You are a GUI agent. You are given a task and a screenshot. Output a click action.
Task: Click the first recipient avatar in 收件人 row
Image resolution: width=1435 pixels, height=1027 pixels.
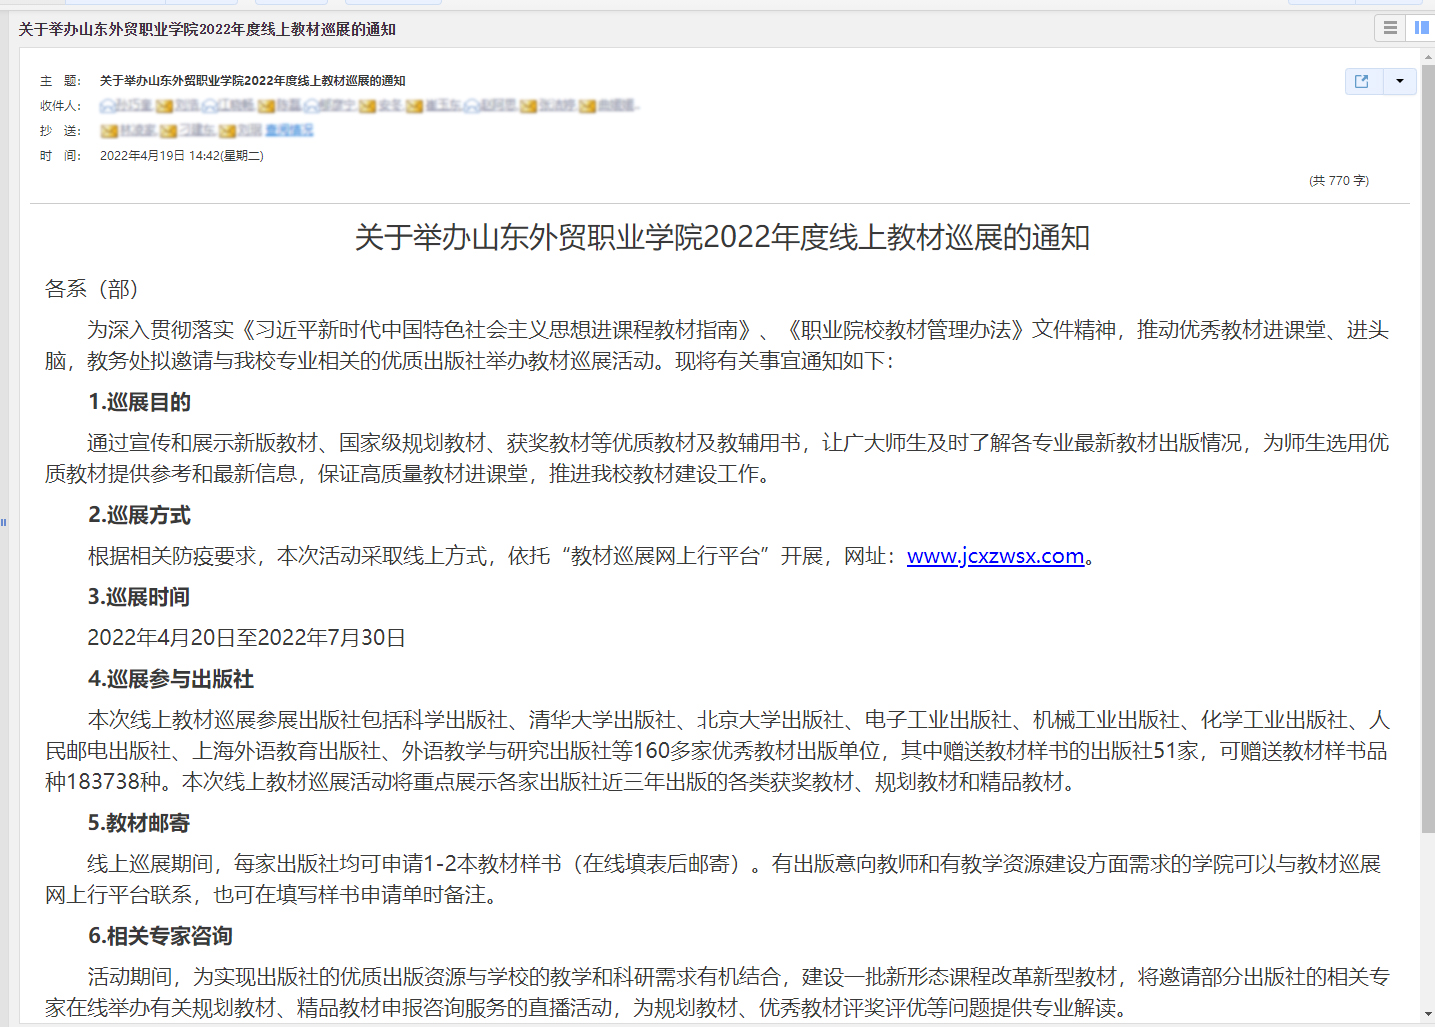click(x=107, y=106)
